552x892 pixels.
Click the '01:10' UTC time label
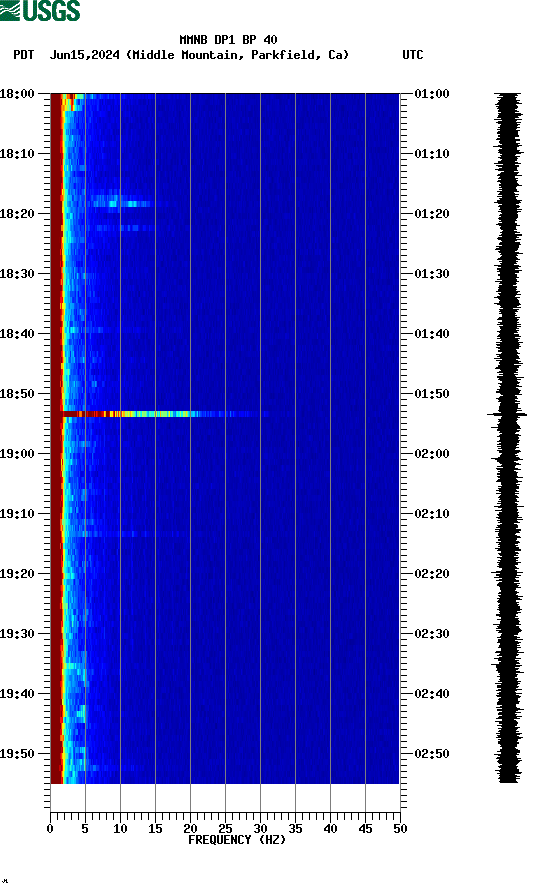pos(432,154)
